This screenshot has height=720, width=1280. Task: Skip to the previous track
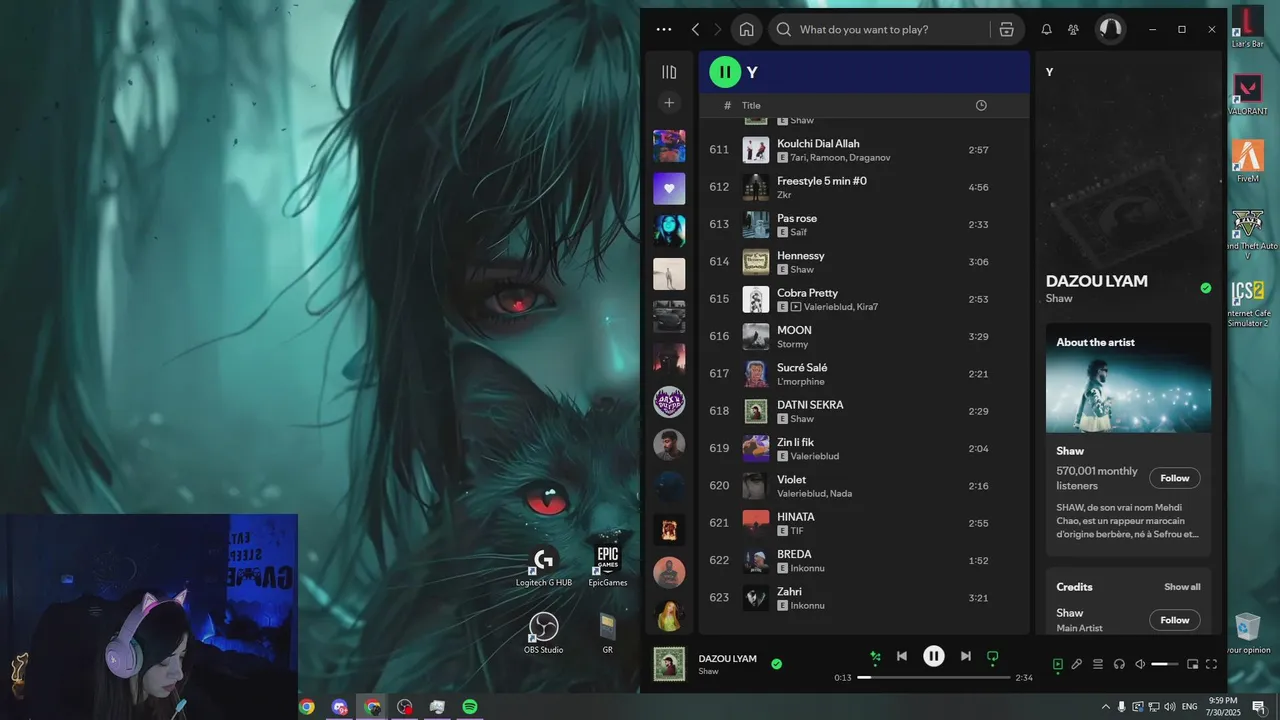coord(902,656)
